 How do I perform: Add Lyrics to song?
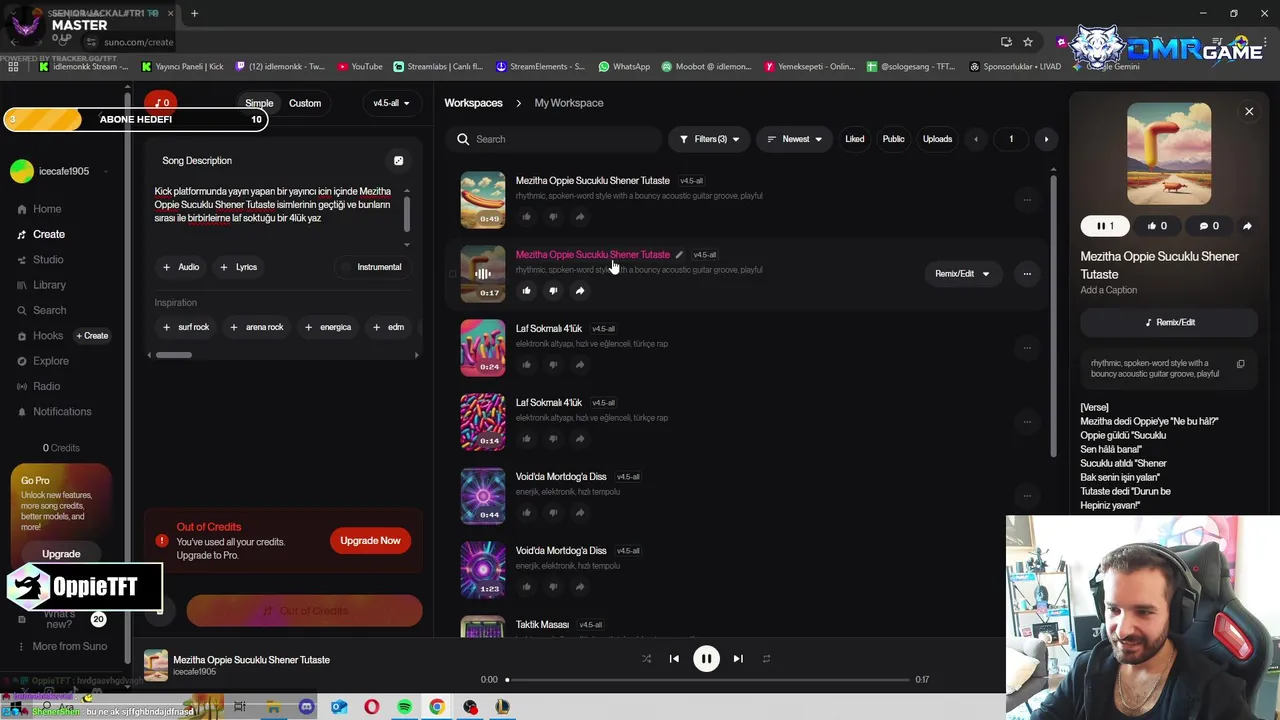tap(238, 267)
